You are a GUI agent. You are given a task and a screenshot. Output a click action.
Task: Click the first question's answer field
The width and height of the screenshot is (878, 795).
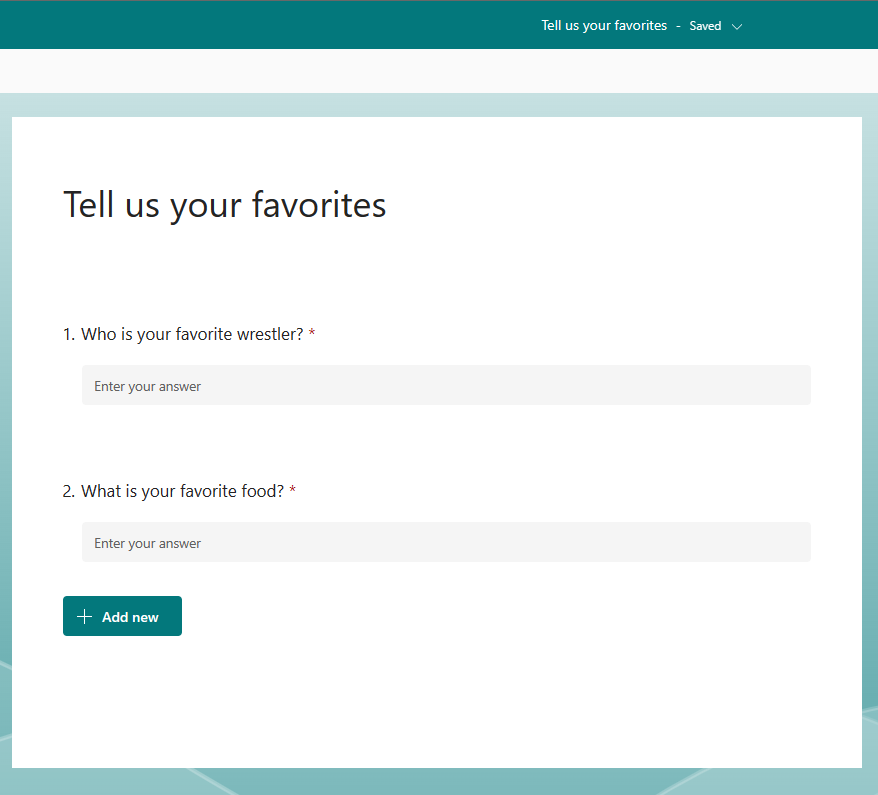click(446, 386)
